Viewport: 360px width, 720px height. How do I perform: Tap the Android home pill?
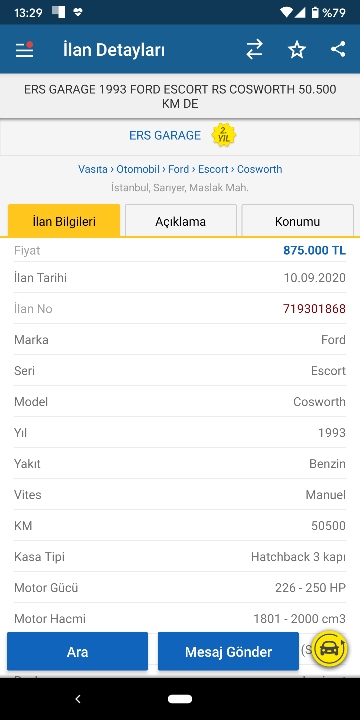[x=180, y=698]
